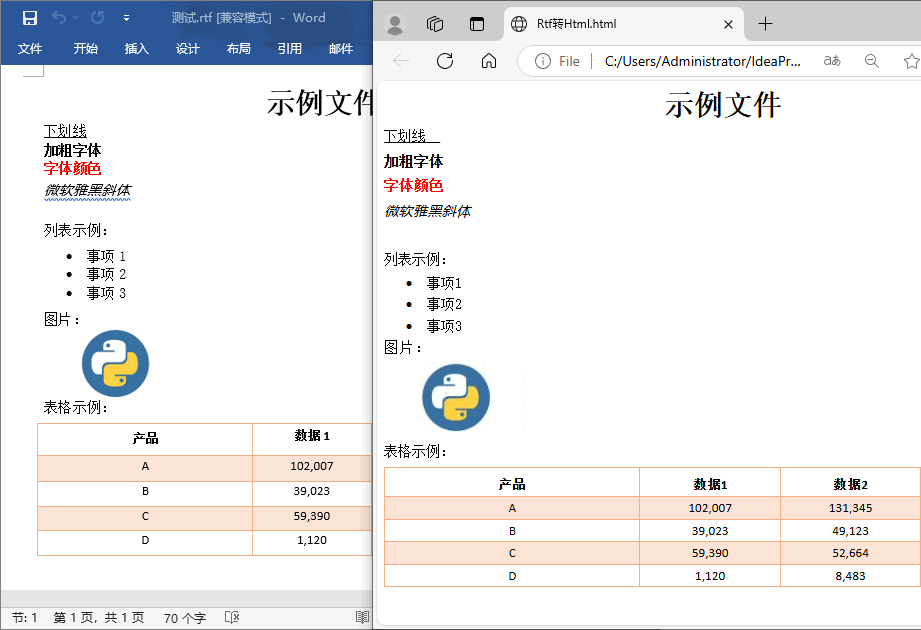Go to the Edge home page
The width and height of the screenshot is (921, 630).
(x=489, y=61)
